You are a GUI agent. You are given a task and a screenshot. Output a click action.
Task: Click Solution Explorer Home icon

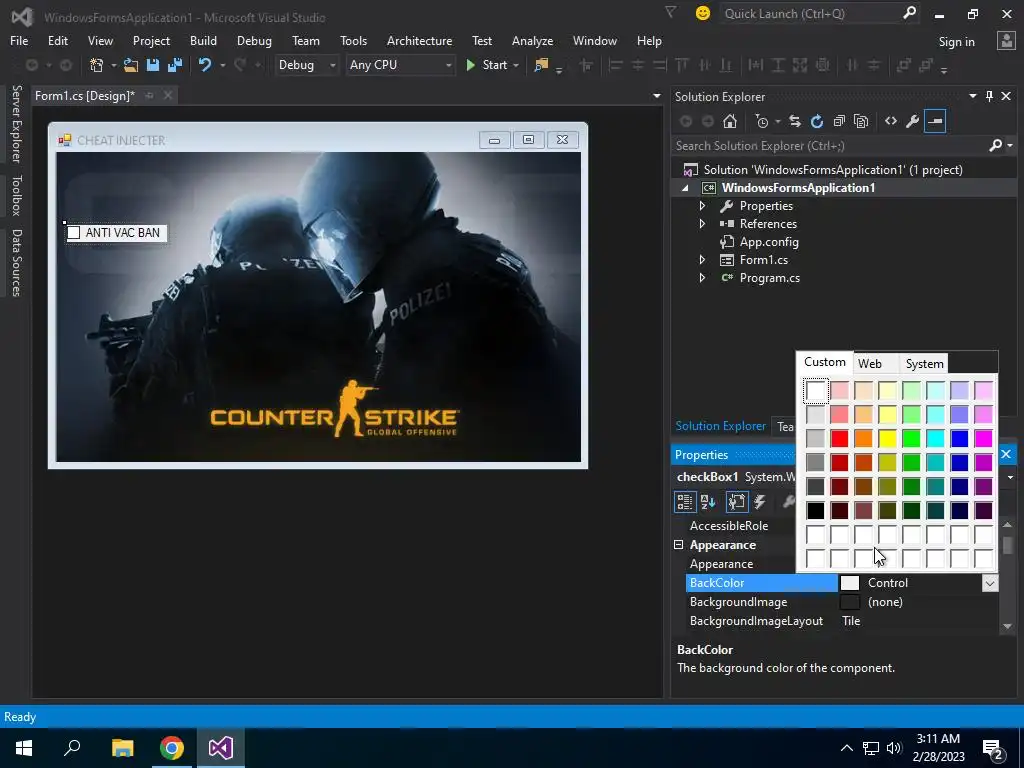pyautogui.click(x=730, y=121)
